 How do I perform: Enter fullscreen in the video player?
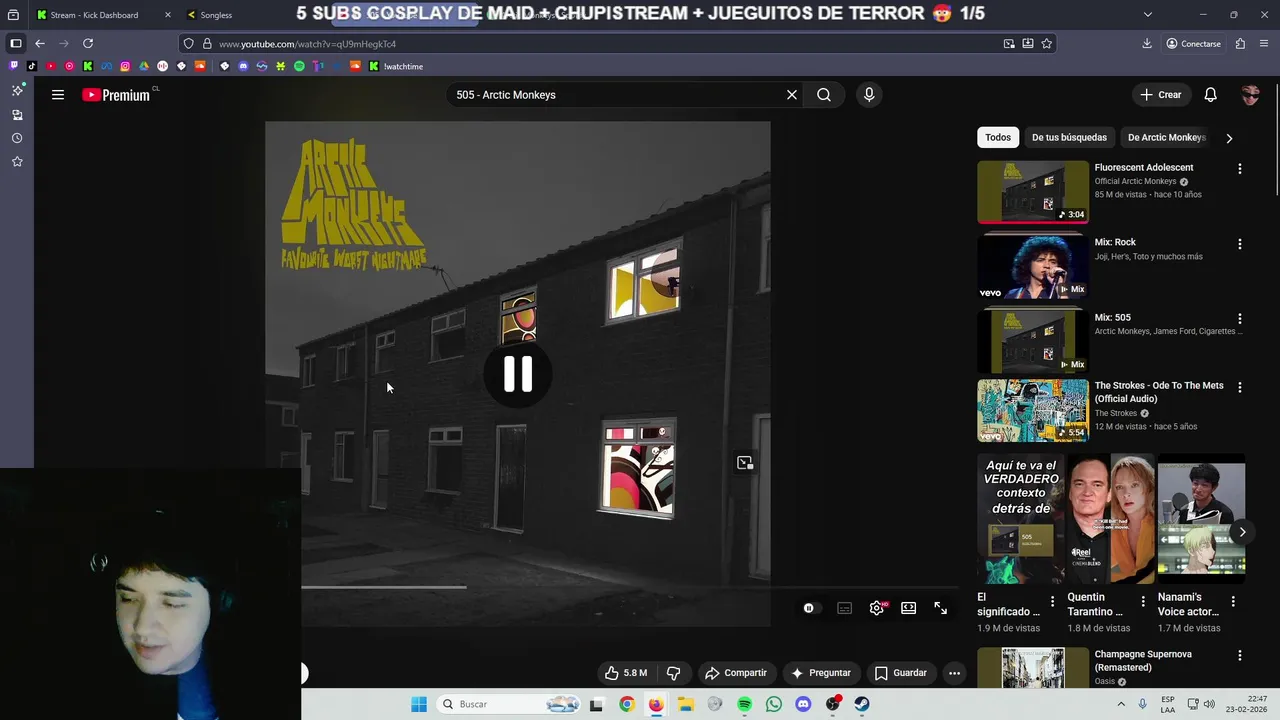pyautogui.click(x=941, y=608)
